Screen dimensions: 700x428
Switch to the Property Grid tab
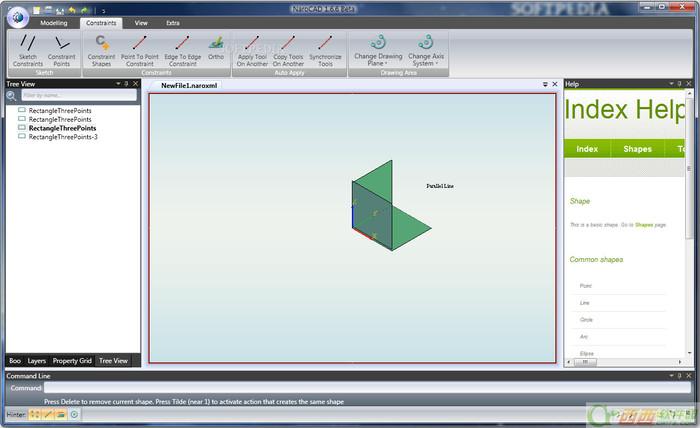(72, 361)
